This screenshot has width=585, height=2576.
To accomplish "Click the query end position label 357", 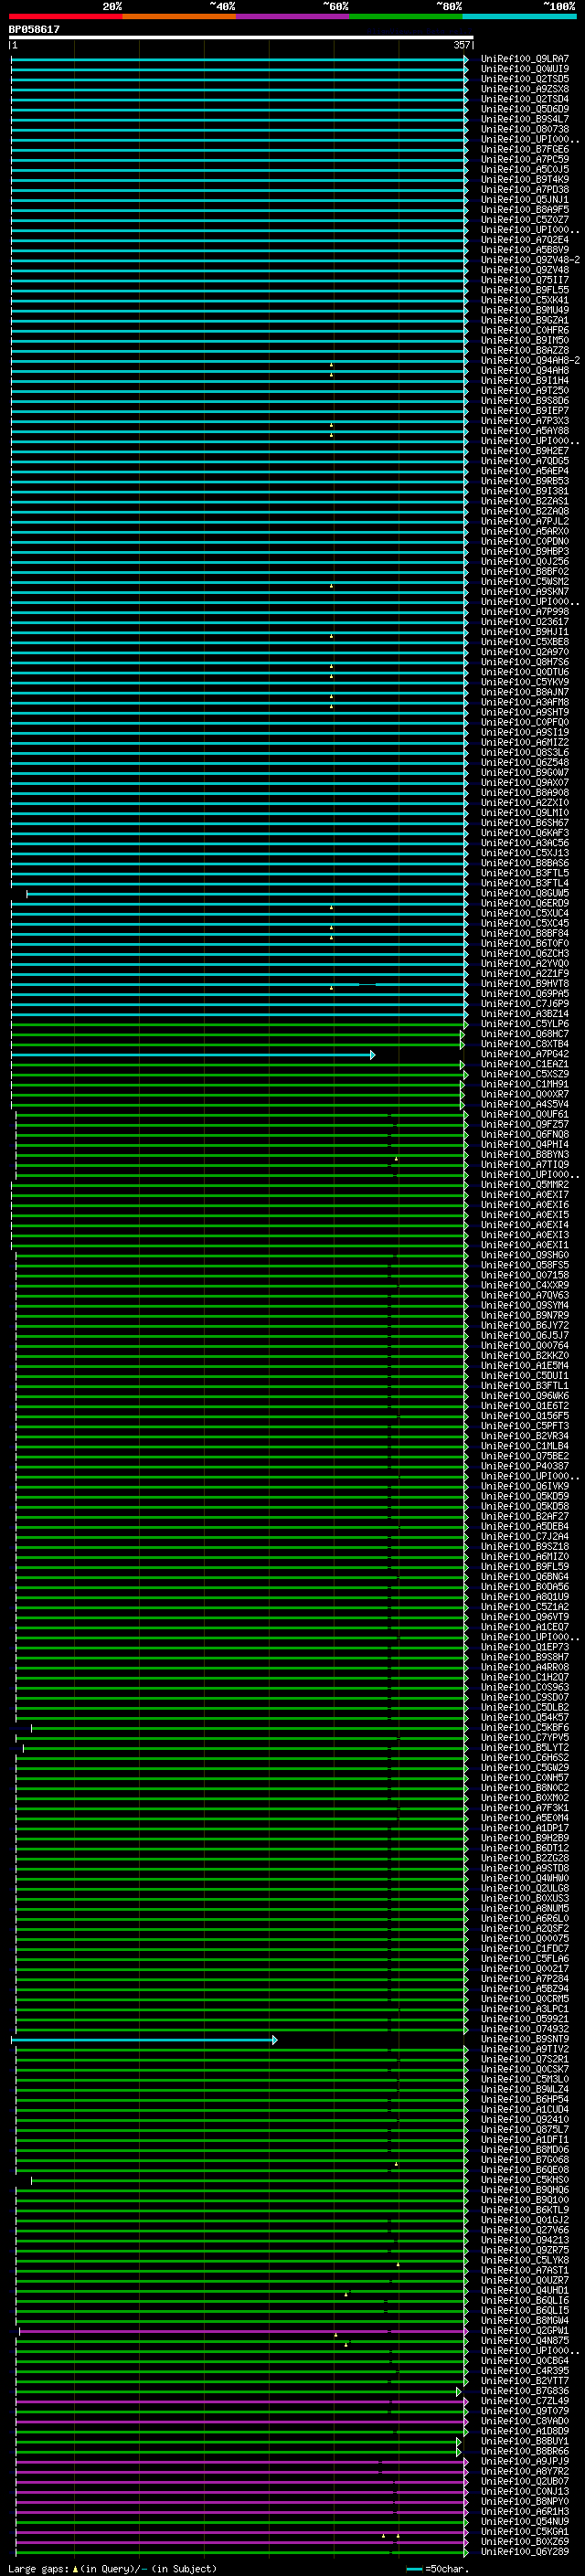I will click(x=461, y=45).
